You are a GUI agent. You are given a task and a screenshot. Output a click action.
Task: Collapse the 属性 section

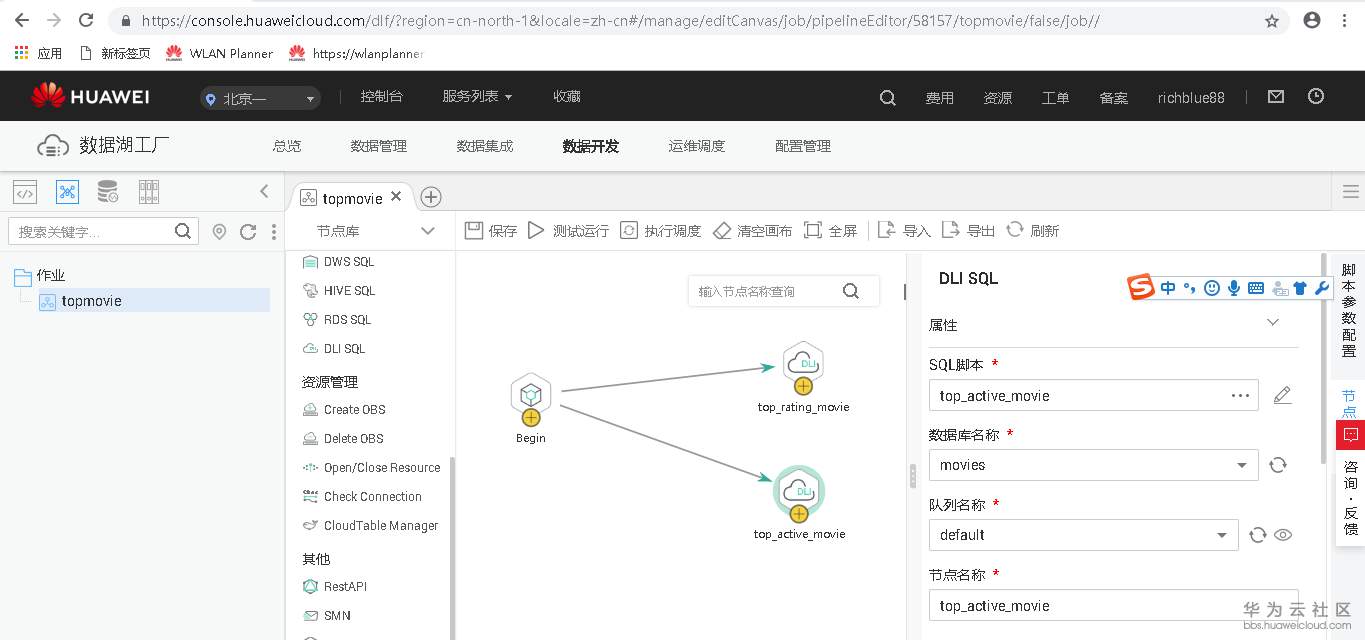1273,322
